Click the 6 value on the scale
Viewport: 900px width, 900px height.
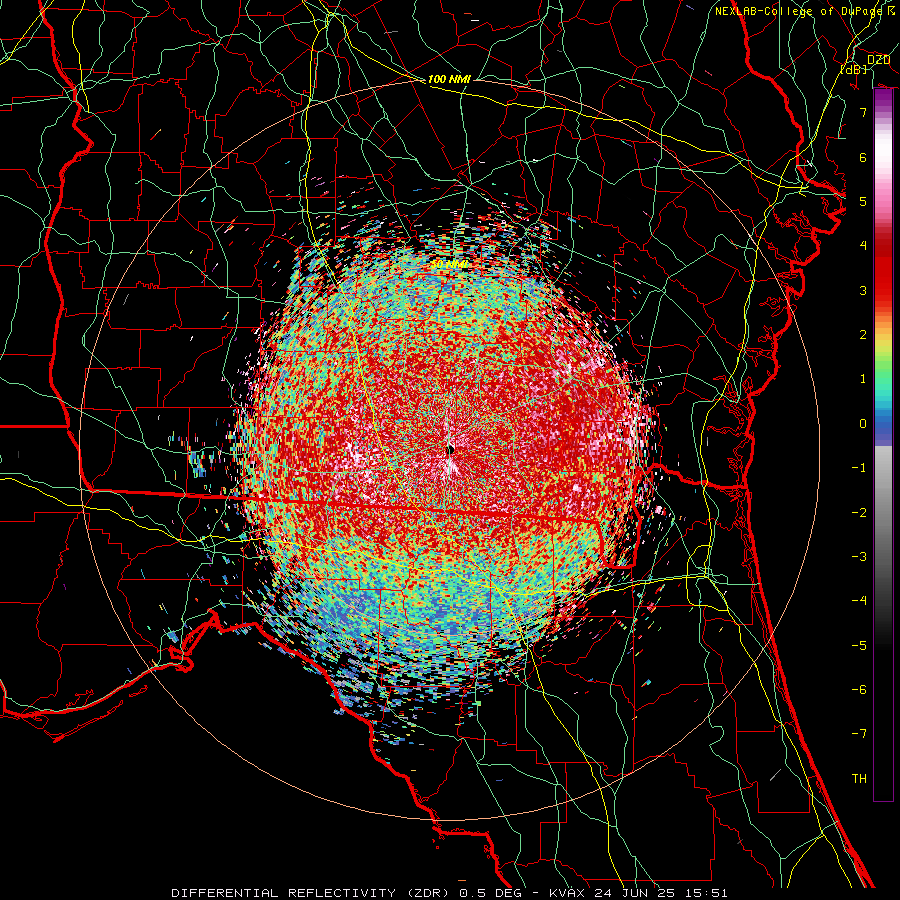[x=863, y=157]
